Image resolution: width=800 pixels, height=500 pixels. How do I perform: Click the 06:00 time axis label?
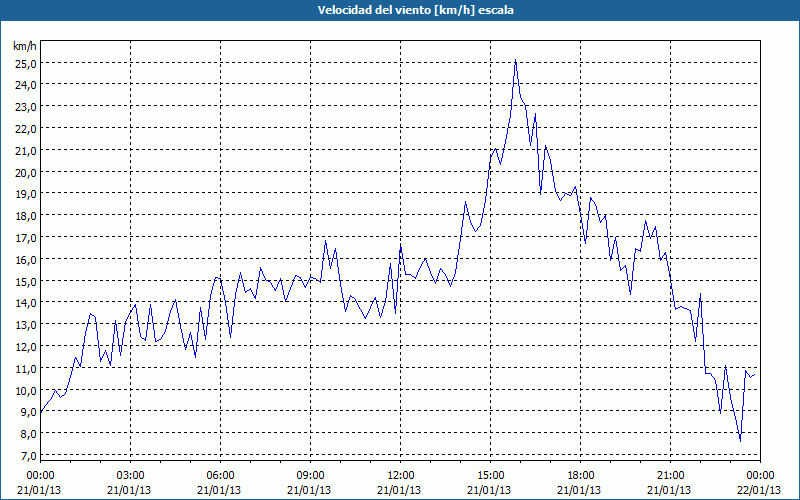[220, 476]
